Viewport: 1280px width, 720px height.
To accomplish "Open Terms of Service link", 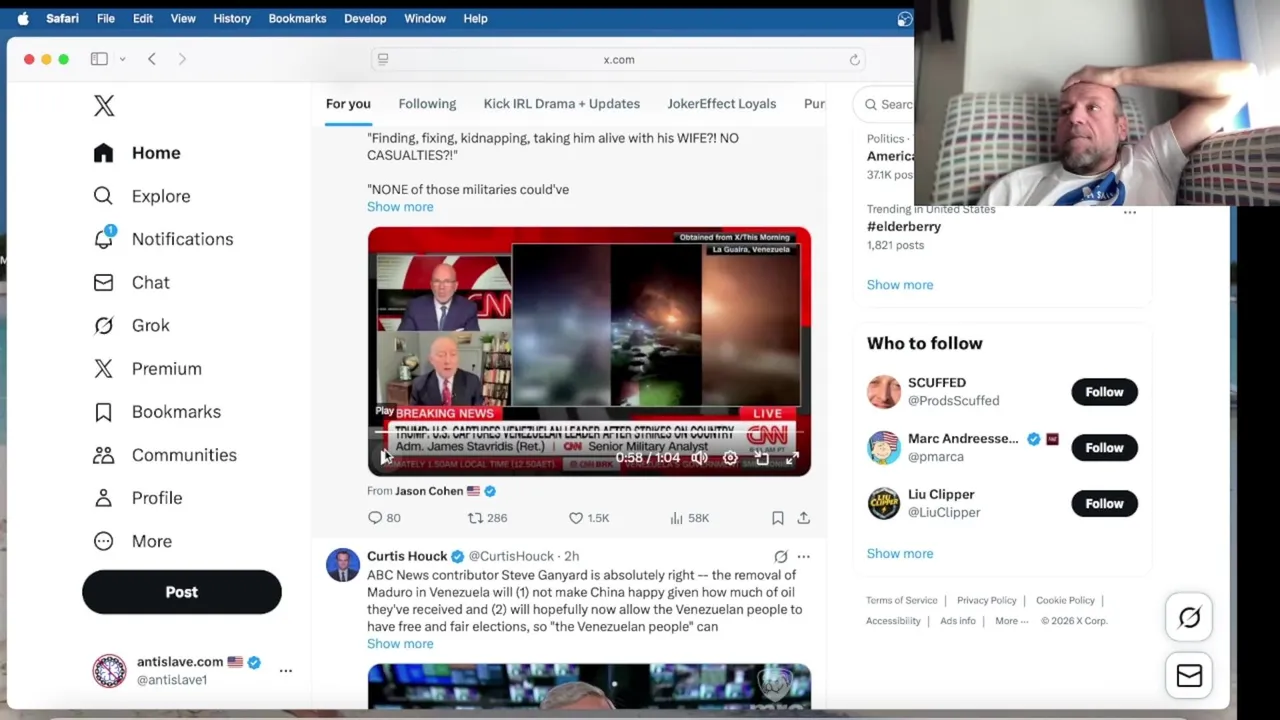I will tap(902, 601).
